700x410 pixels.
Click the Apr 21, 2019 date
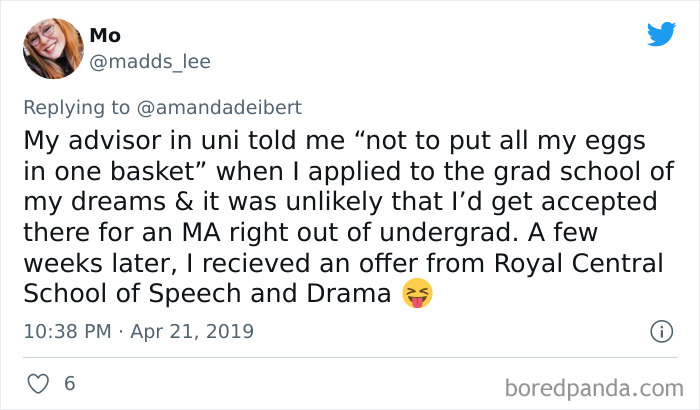(192, 331)
